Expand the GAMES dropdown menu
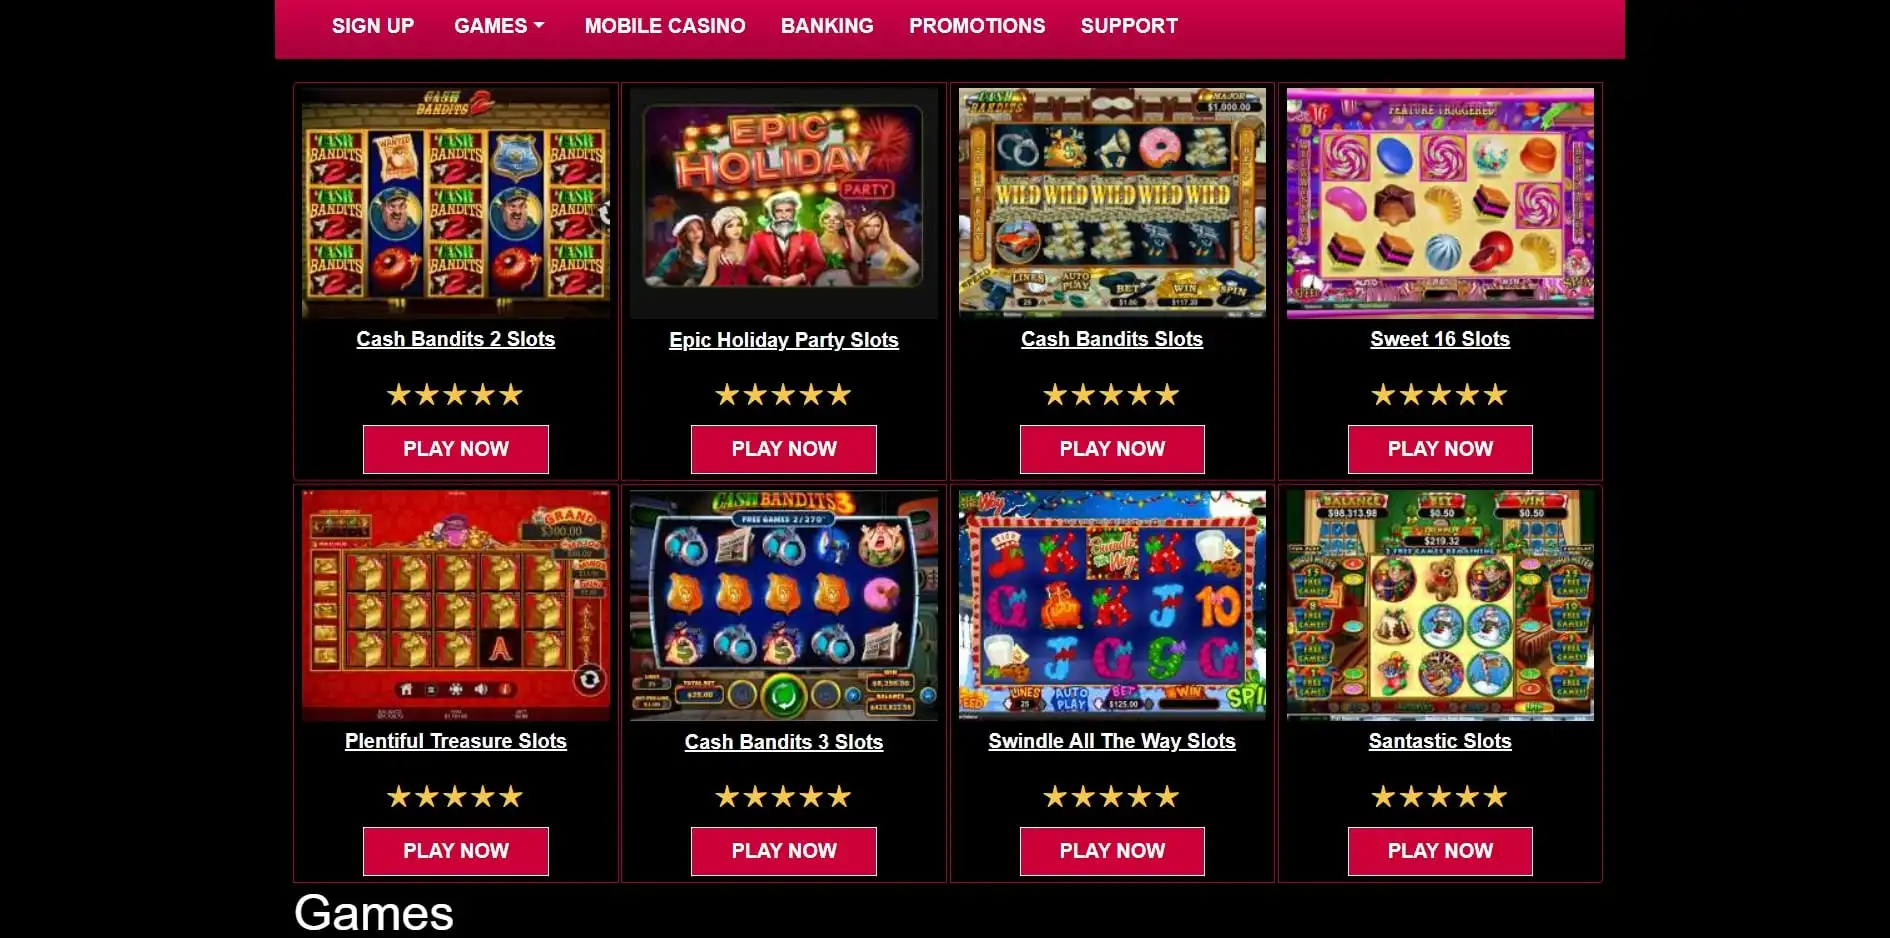This screenshot has width=1890, height=938. (x=499, y=26)
